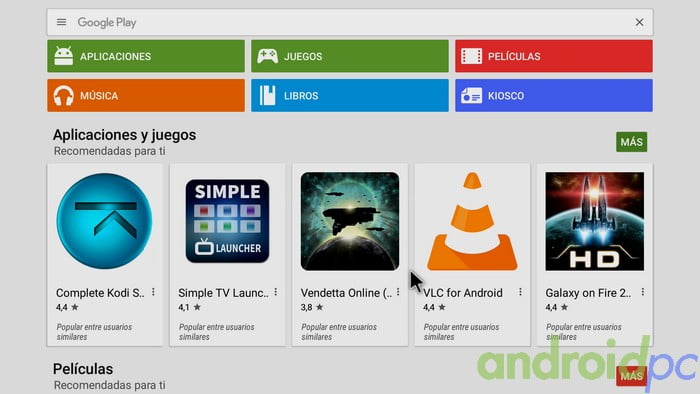The width and height of the screenshot is (700, 394).
Task: Open the hamburger navigation menu
Action: click(x=62, y=22)
